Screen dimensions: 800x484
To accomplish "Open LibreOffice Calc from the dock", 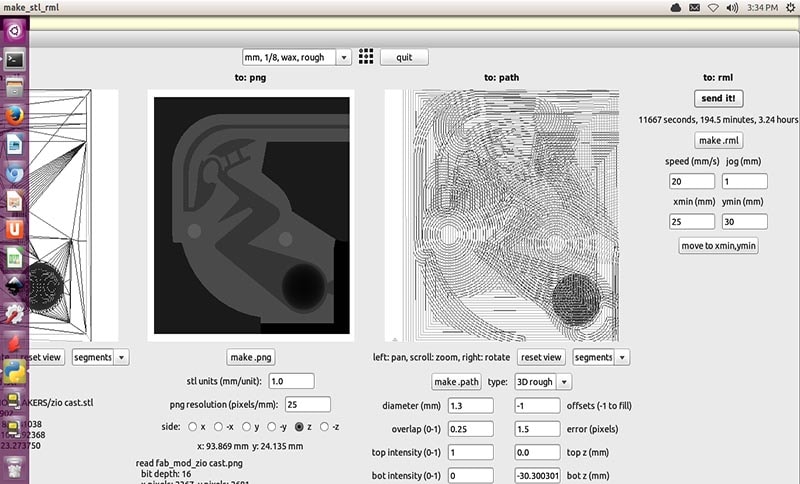I will 14,258.
